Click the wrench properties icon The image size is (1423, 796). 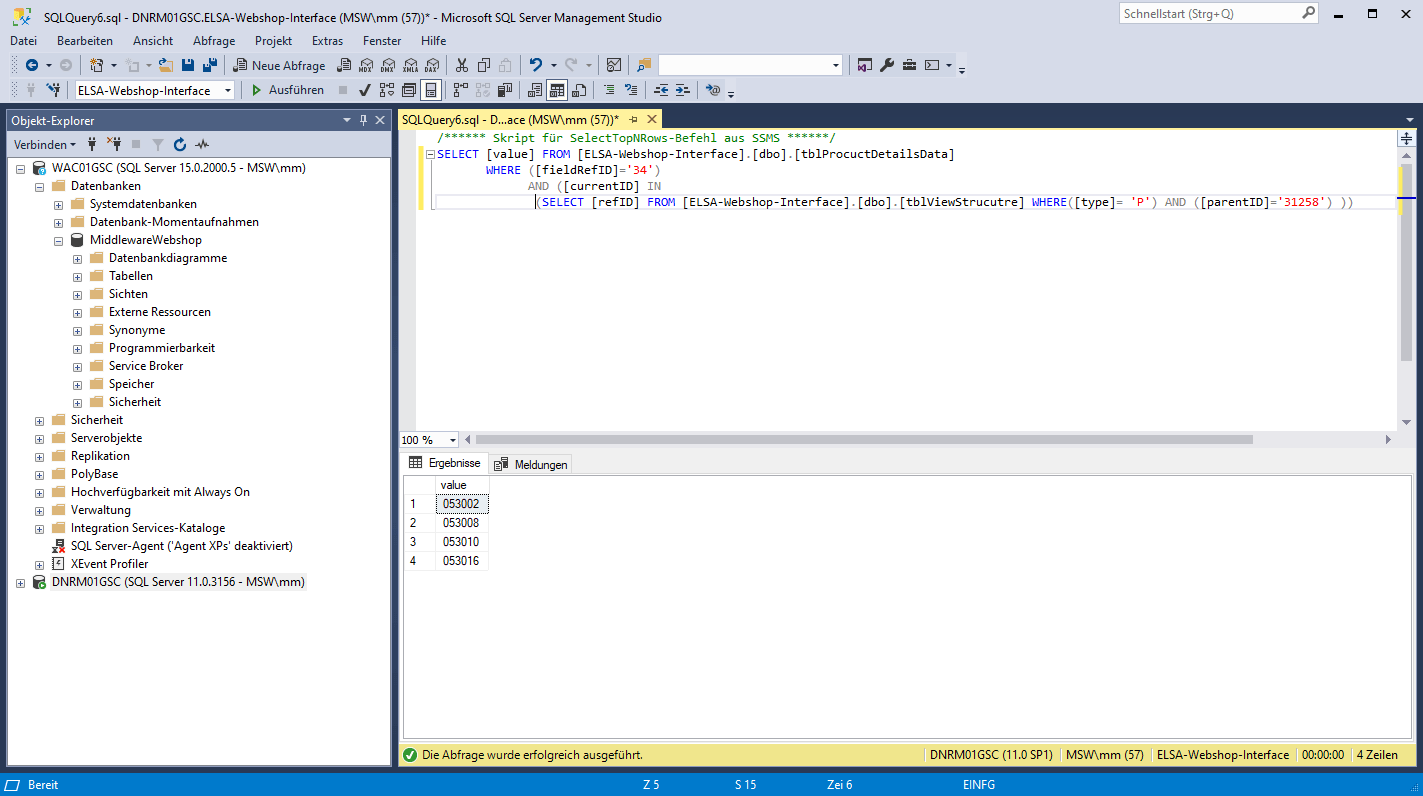(x=886, y=65)
